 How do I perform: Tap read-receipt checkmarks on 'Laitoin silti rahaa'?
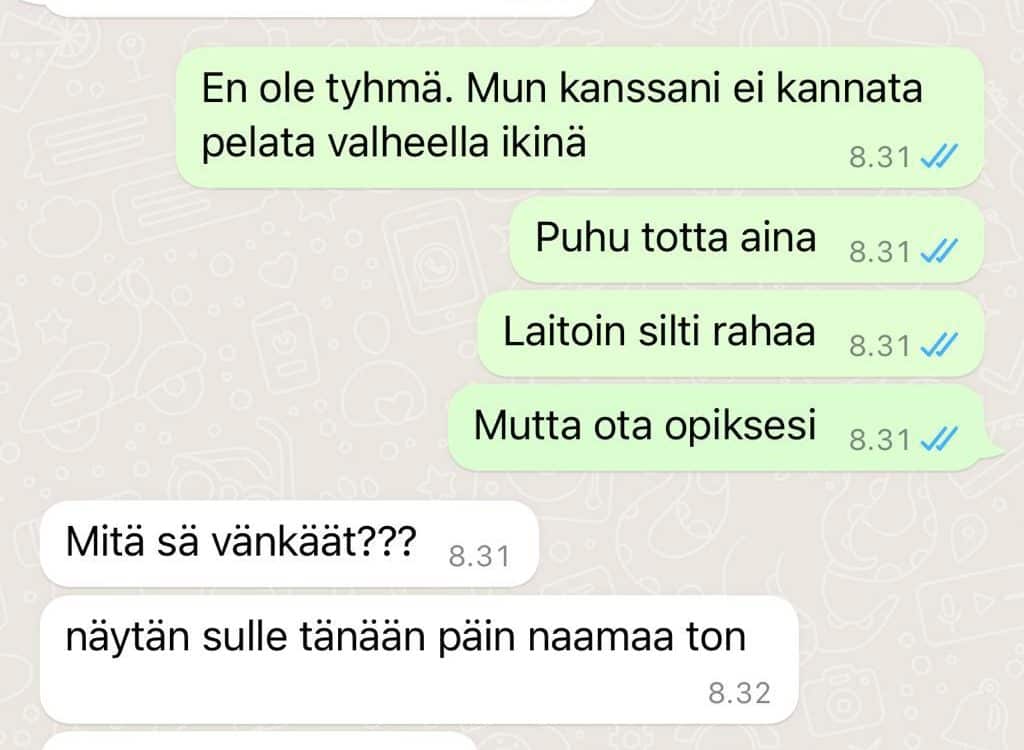(x=939, y=345)
